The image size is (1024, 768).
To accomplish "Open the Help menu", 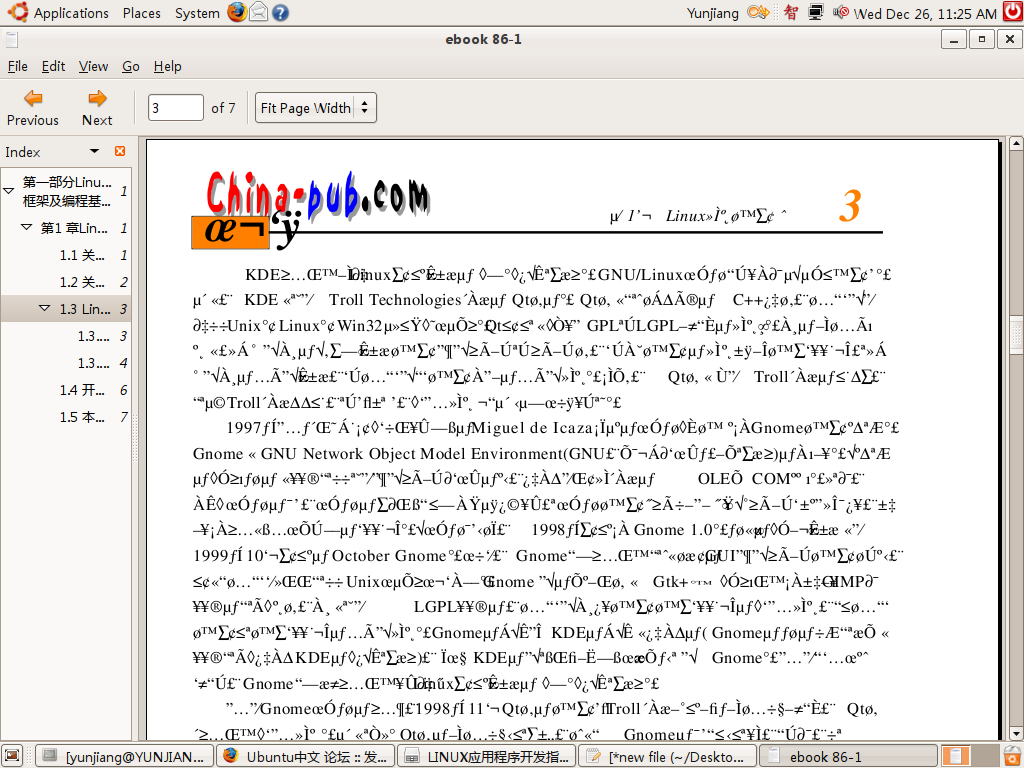I will click(167, 66).
